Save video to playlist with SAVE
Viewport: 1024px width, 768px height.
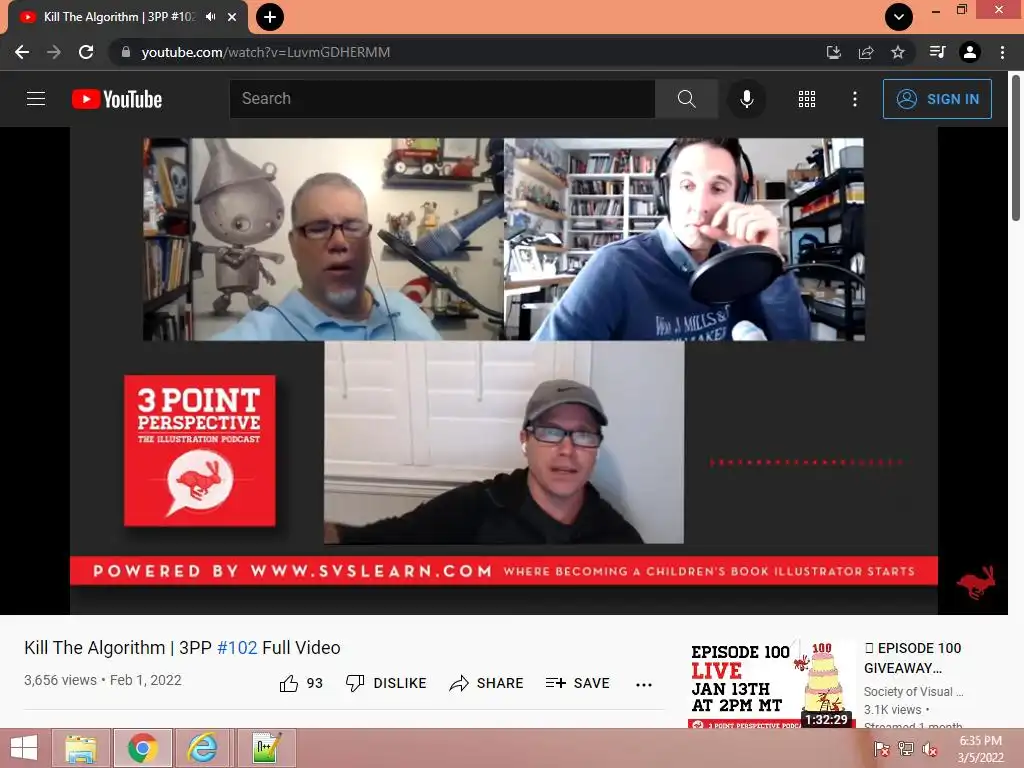coord(577,683)
